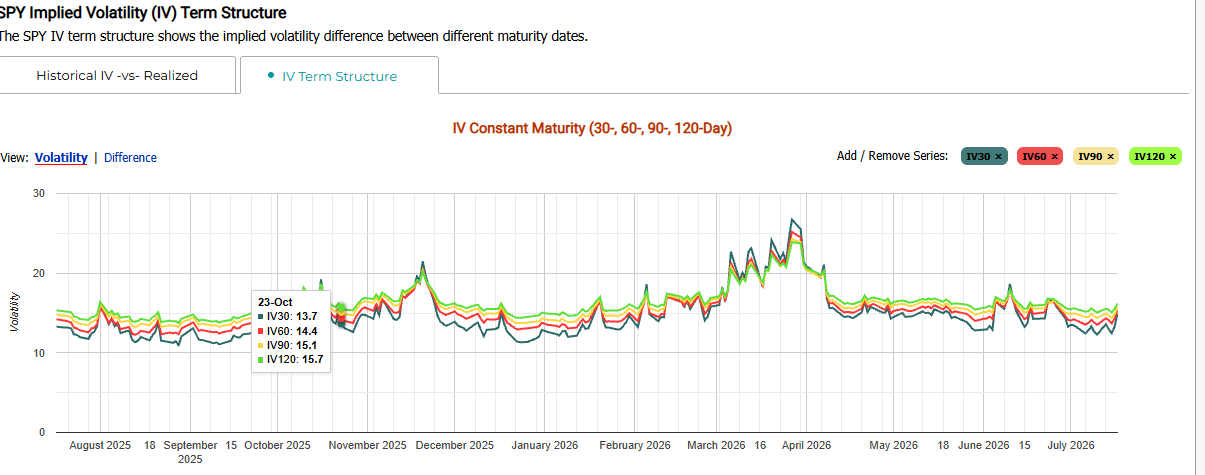Choose the Volatility view link
The height and width of the screenshot is (475, 1205).
click(x=61, y=157)
